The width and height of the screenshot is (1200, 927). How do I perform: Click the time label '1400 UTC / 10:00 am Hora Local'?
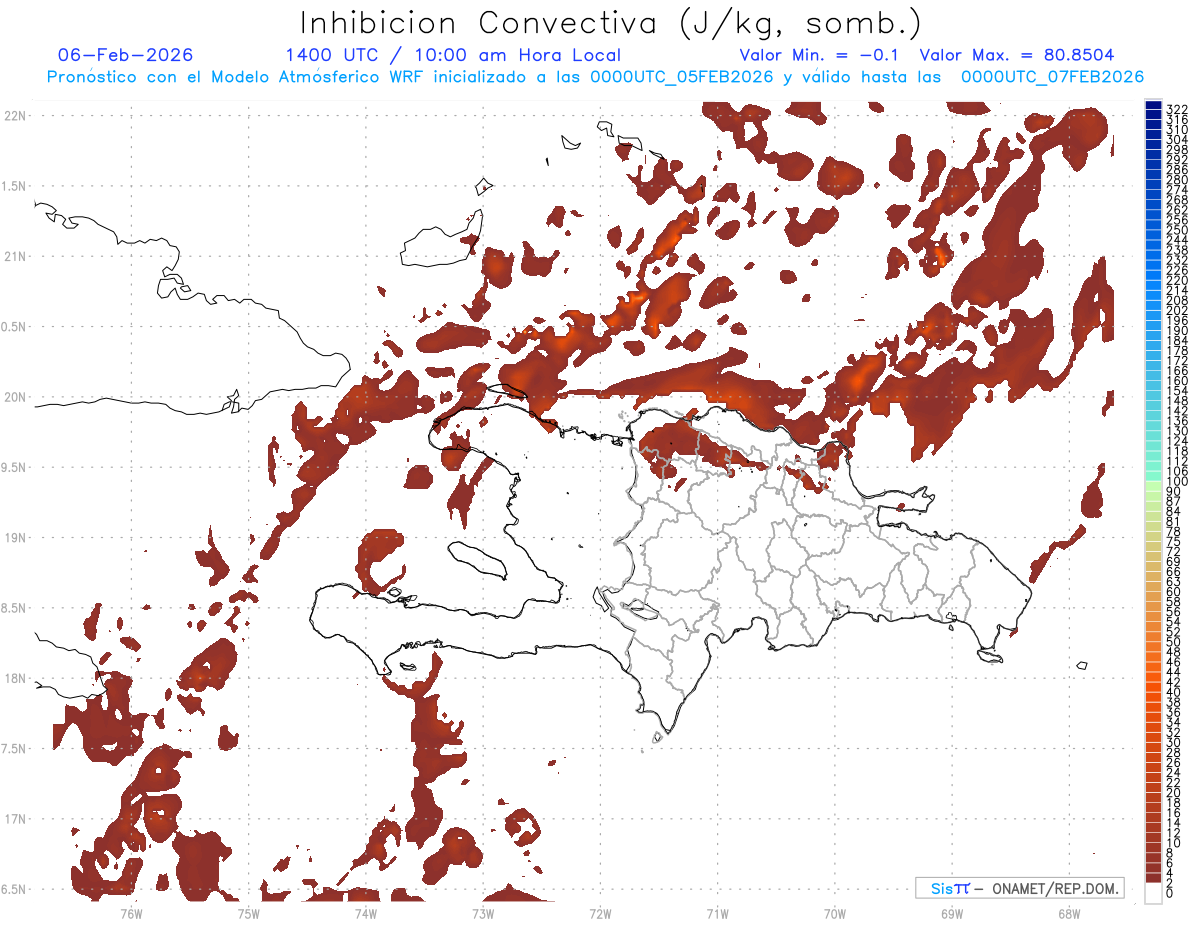pos(453,55)
